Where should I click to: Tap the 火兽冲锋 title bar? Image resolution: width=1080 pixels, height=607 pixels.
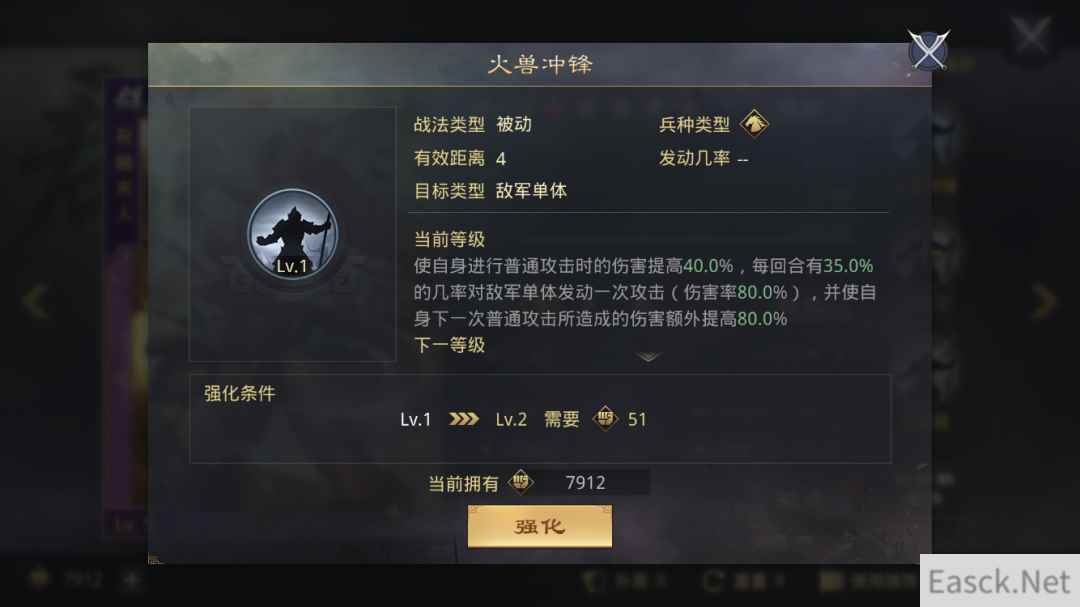tap(540, 65)
